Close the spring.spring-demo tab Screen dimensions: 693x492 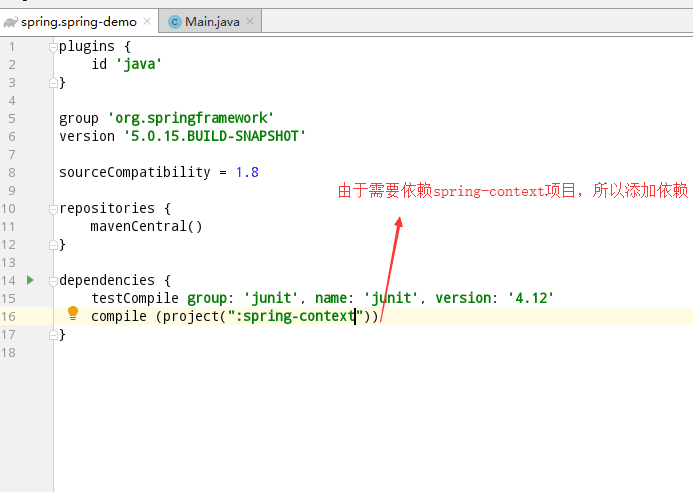(147, 21)
